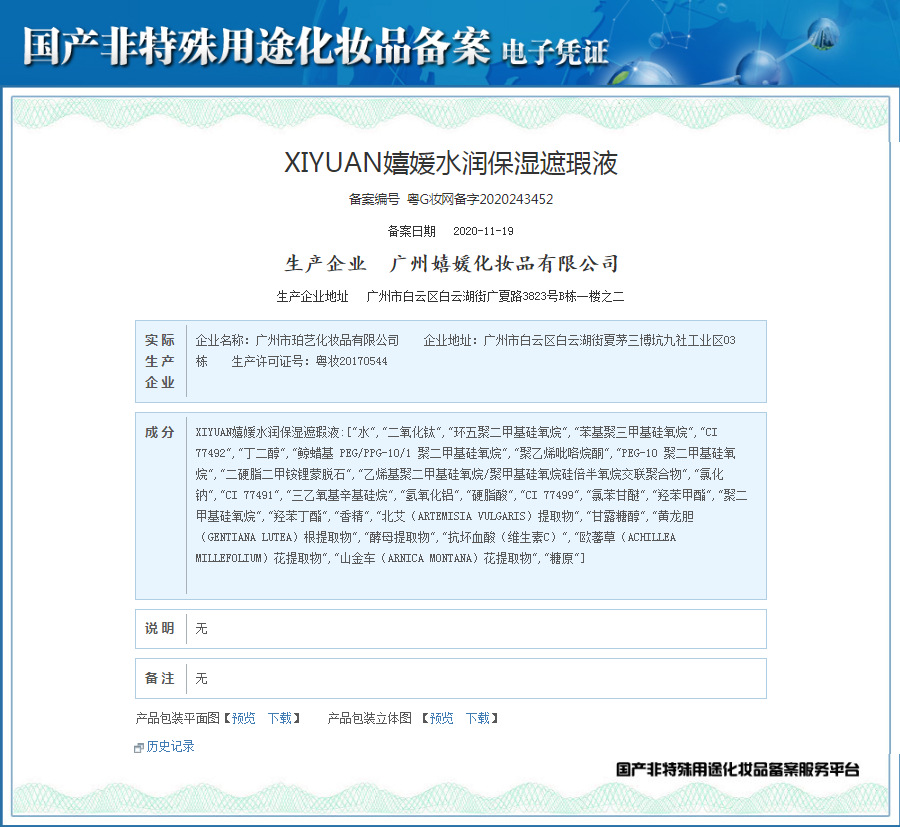Click the filing number 粤G妆网备字2020243452
Screen dimensions: 900x827
(x=480, y=199)
